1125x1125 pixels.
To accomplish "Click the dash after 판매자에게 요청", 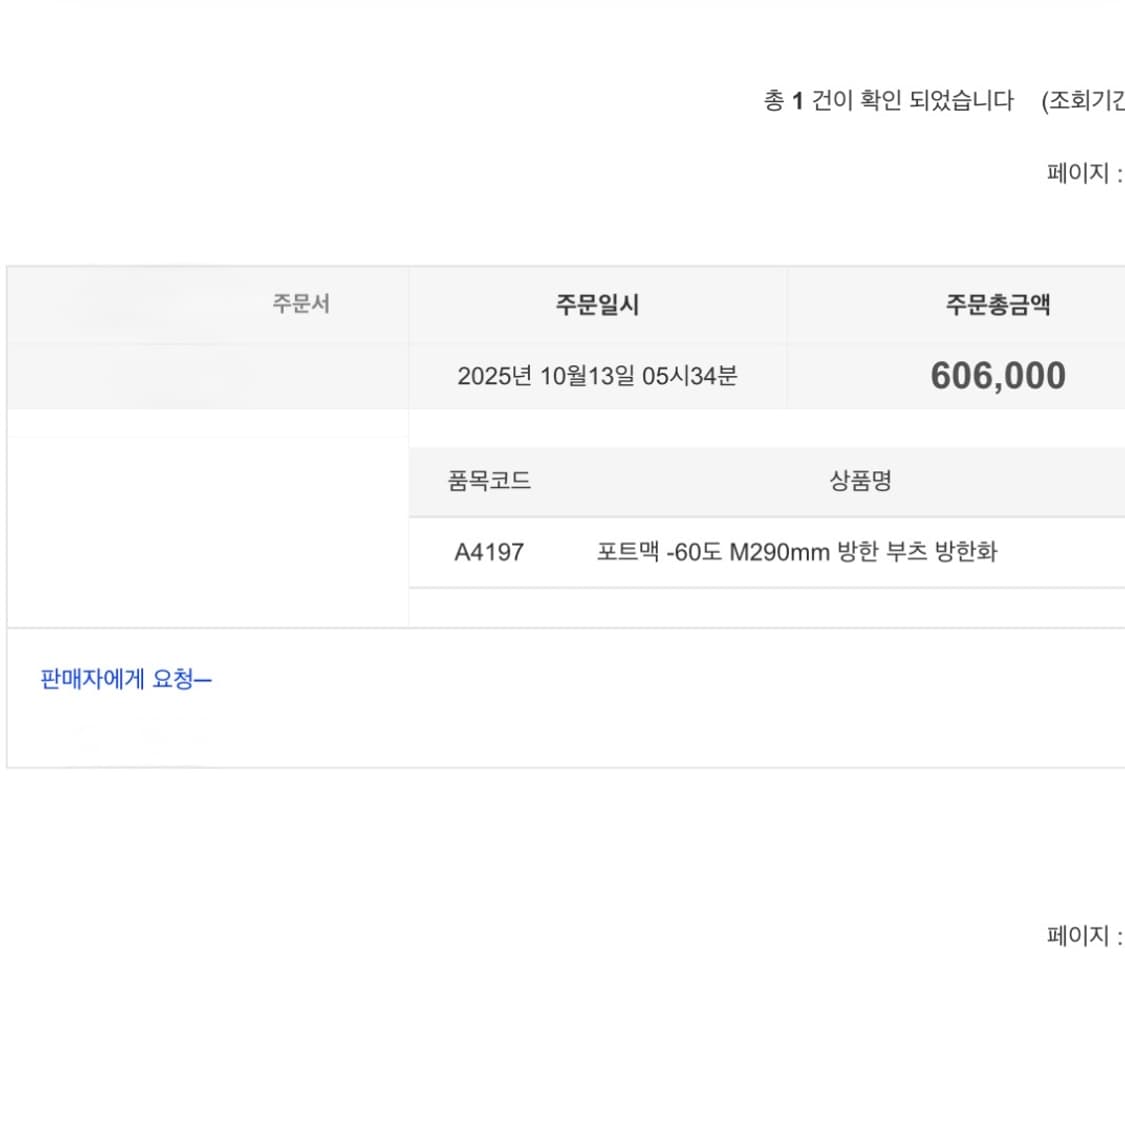I will pyautogui.click(x=203, y=681).
